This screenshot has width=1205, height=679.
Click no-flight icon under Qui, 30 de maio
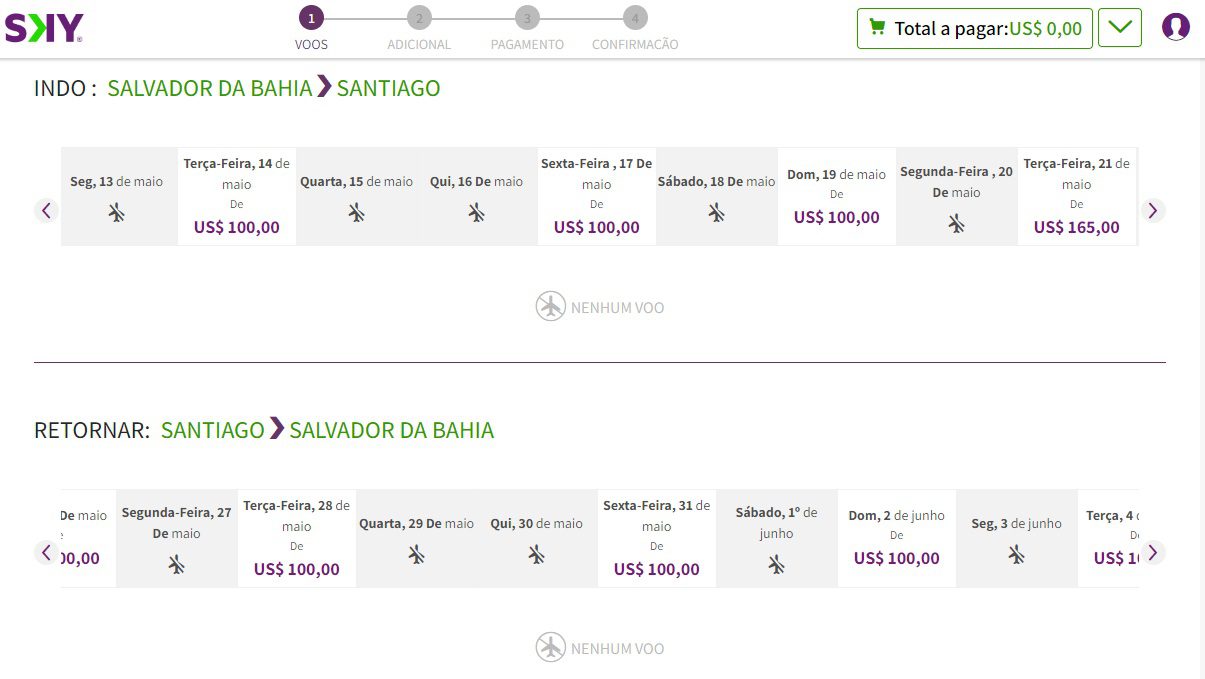537,554
